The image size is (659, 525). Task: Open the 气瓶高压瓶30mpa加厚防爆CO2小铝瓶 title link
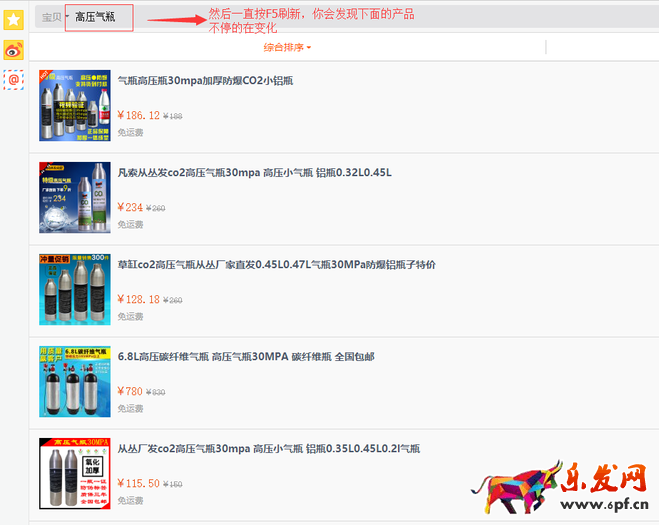[220, 80]
